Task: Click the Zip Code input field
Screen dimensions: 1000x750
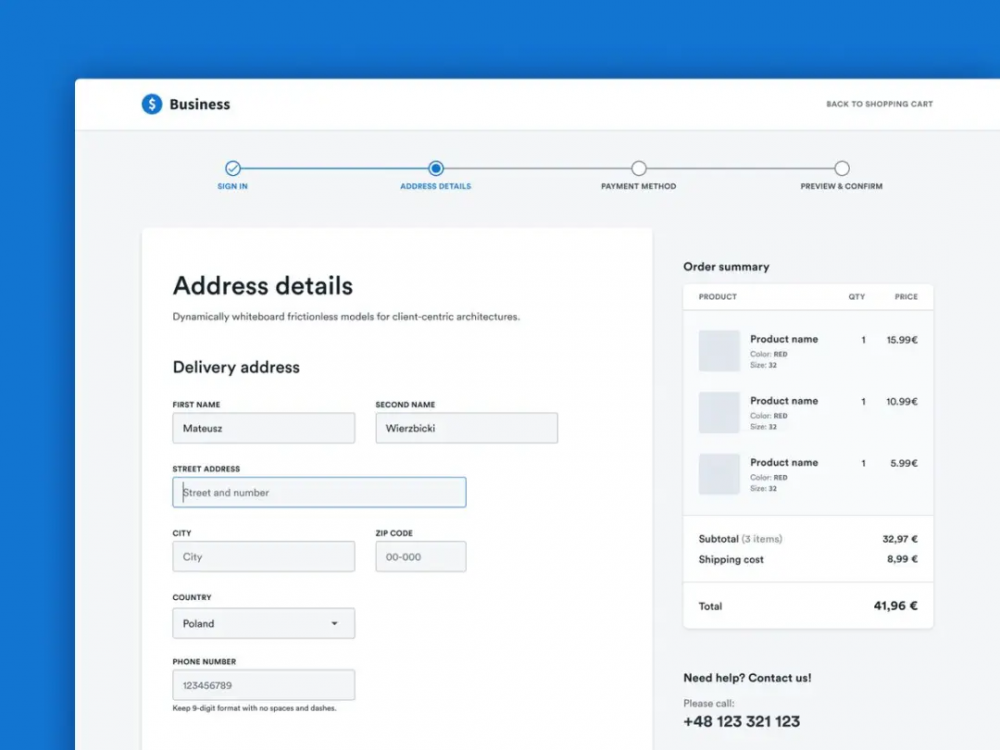Action: [x=421, y=557]
